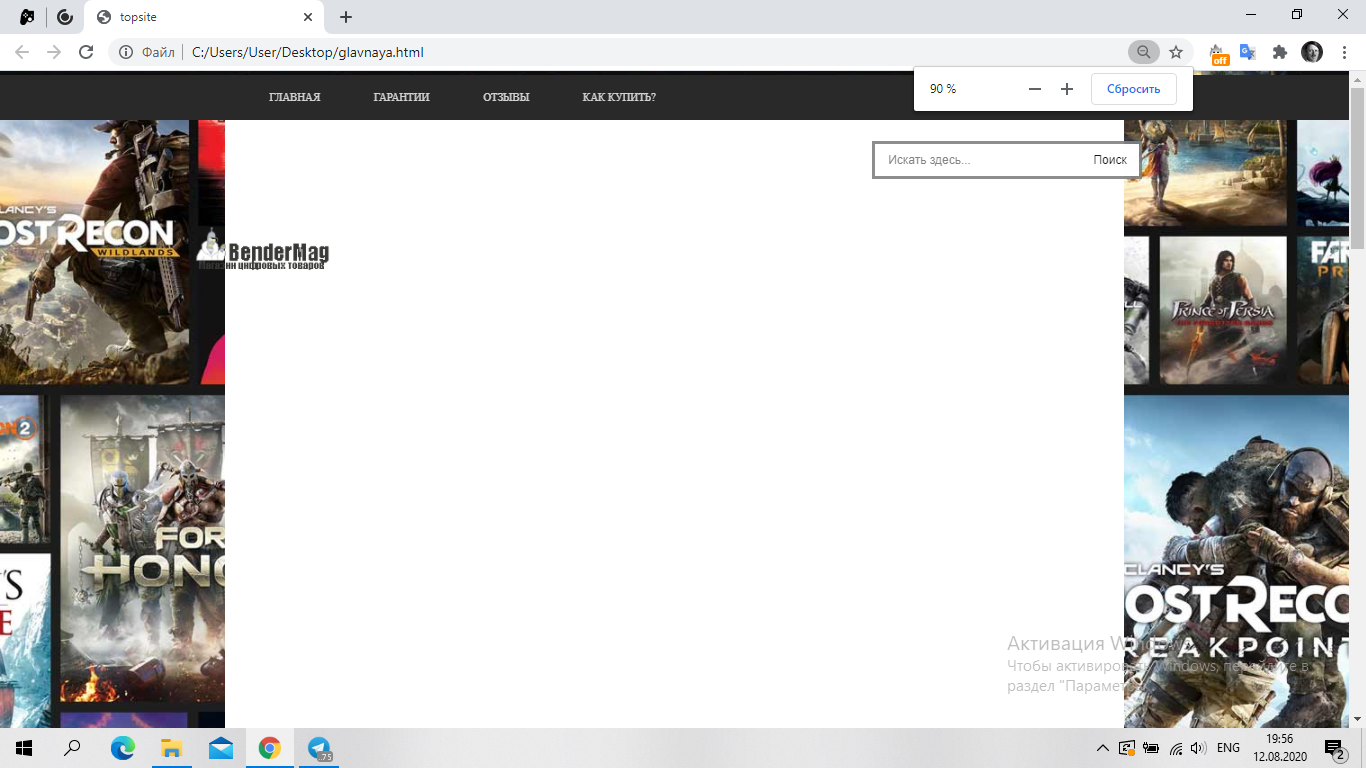Screen dimensions: 1366x768
Task: Click the browser forward arrow
Action: click(54, 52)
